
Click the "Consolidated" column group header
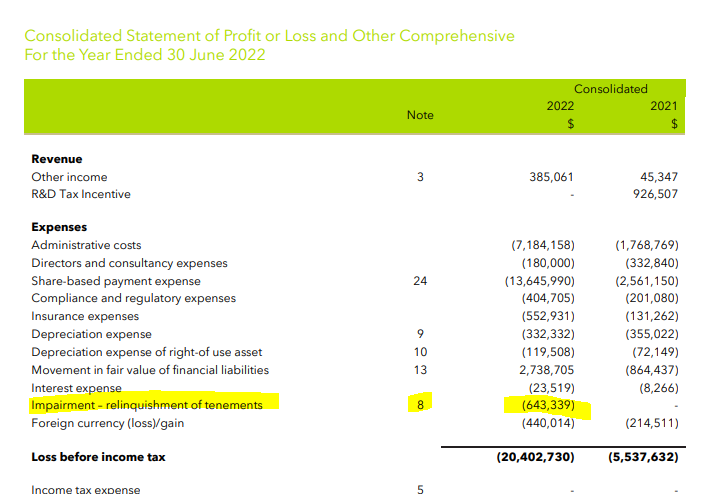point(610,89)
